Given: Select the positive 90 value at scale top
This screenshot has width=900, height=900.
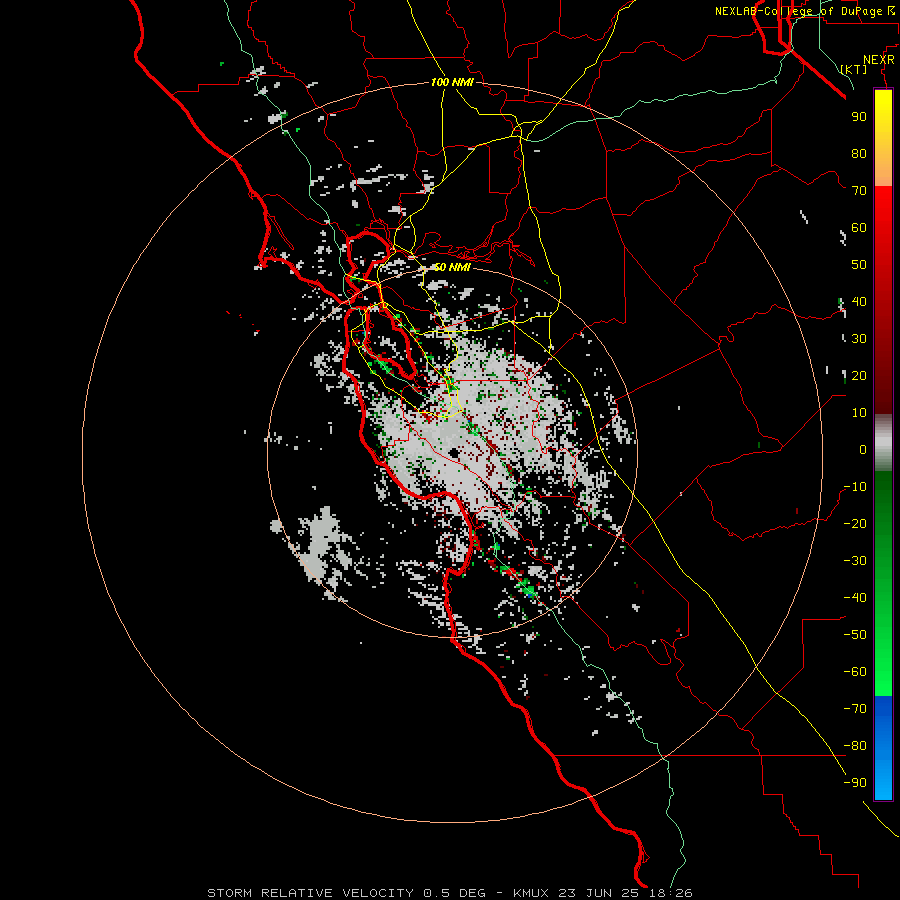Looking at the screenshot, I should [859, 117].
